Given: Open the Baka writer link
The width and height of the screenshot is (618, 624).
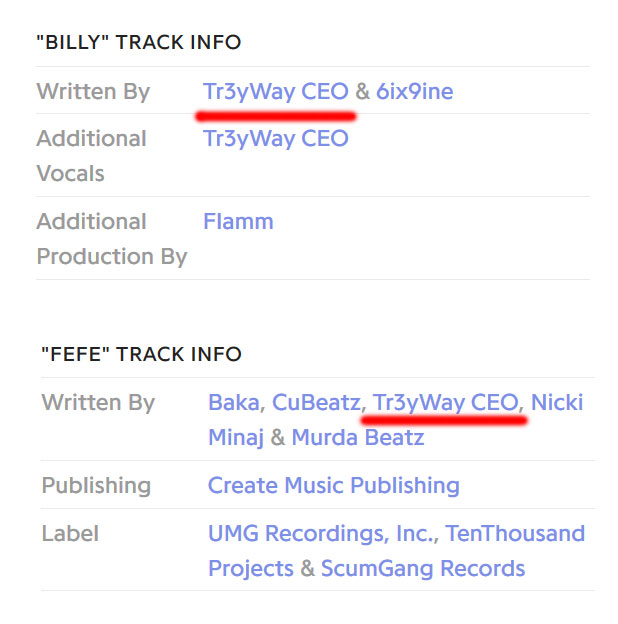Looking at the screenshot, I should coord(234,402).
